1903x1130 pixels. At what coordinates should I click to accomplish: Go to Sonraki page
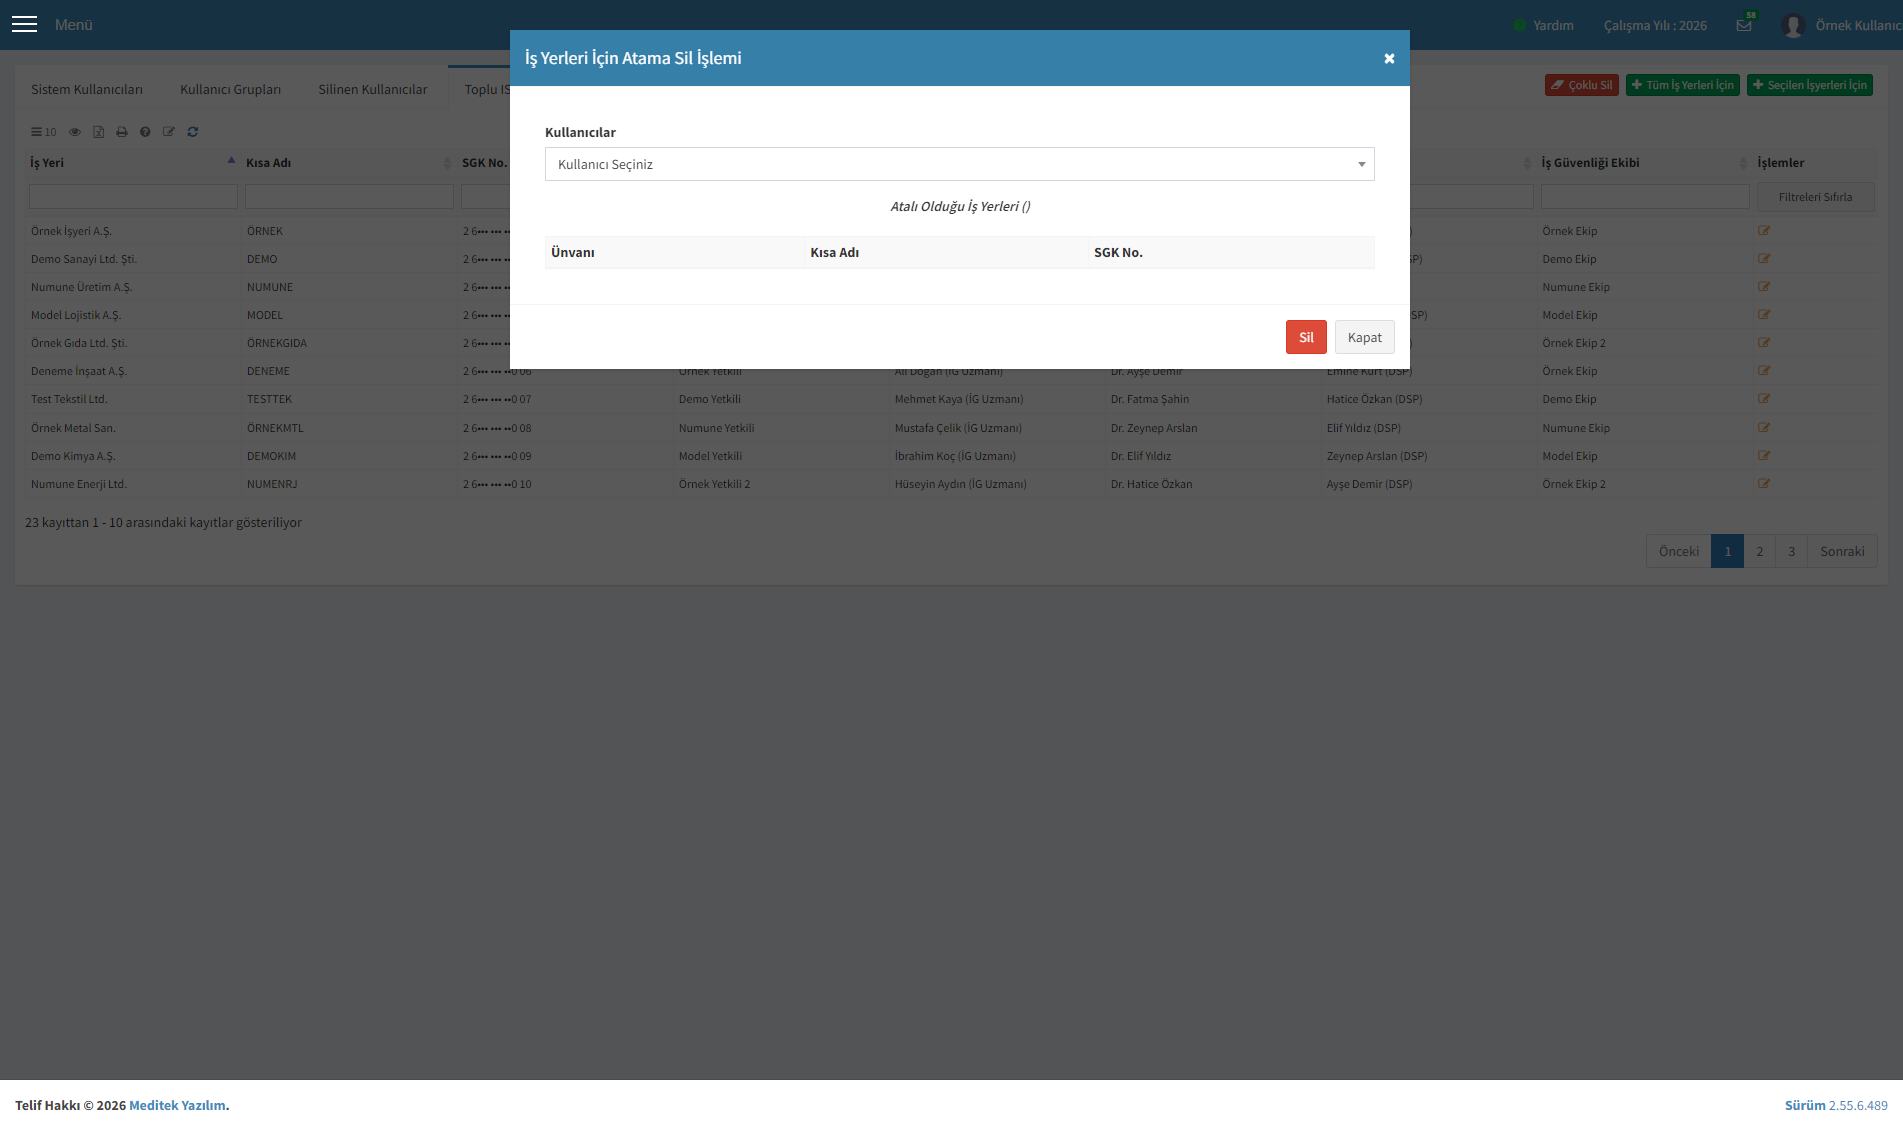point(1842,551)
